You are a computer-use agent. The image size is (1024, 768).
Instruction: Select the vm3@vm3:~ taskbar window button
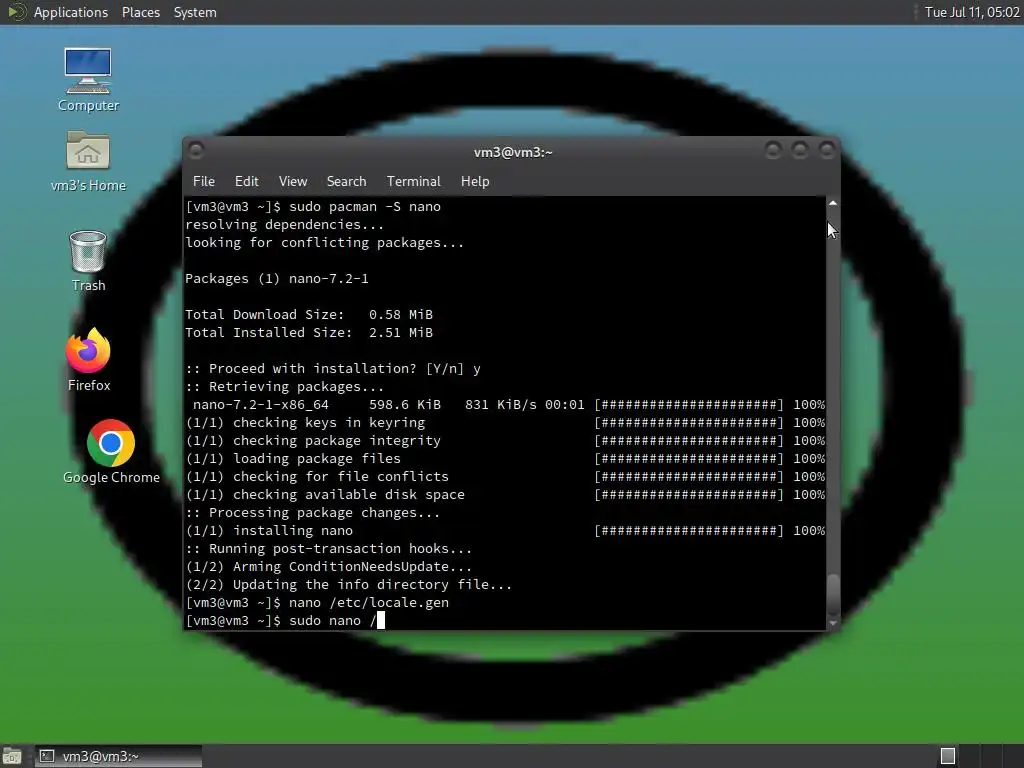point(118,756)
